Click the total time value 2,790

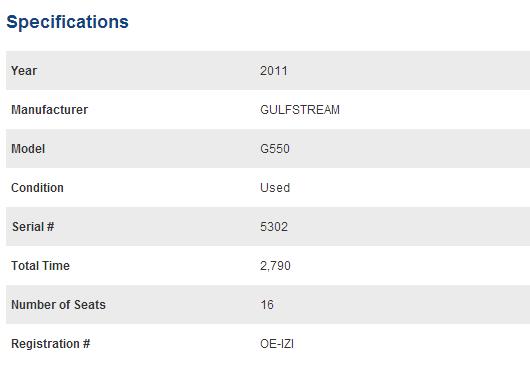275,266
